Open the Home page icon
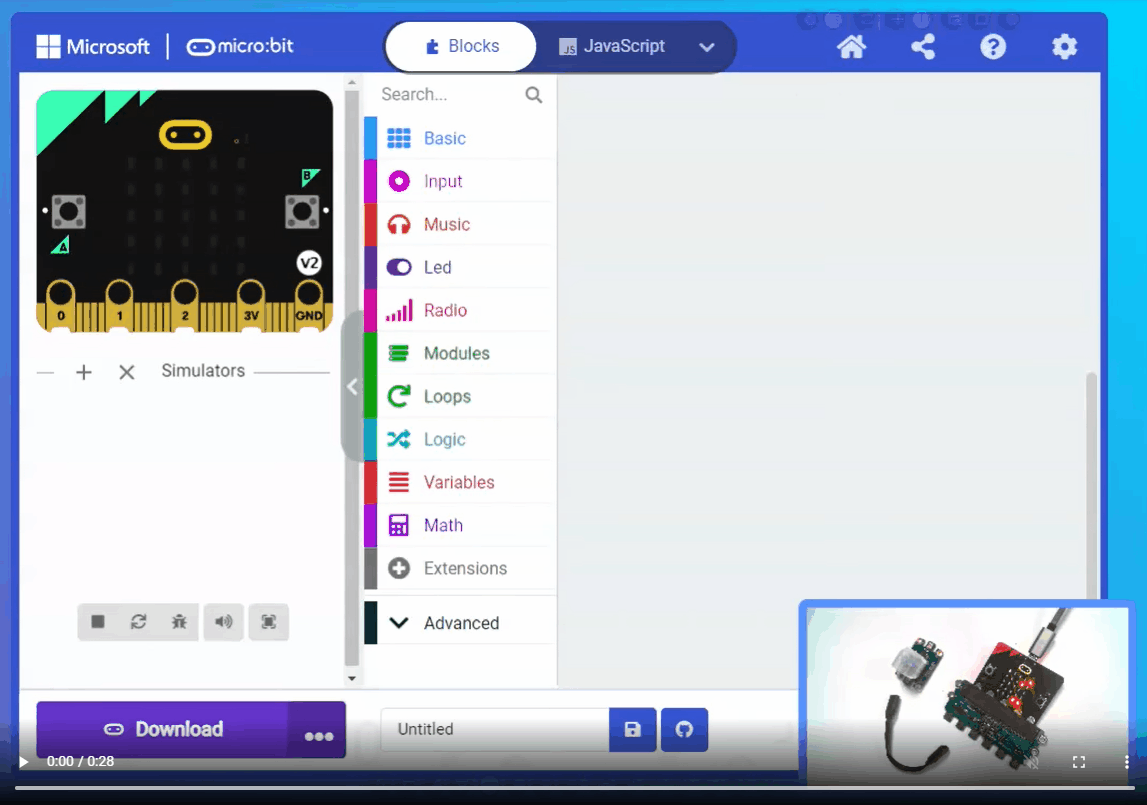Viewport: 1147px width, 805px height. click(x=851, y=47)
